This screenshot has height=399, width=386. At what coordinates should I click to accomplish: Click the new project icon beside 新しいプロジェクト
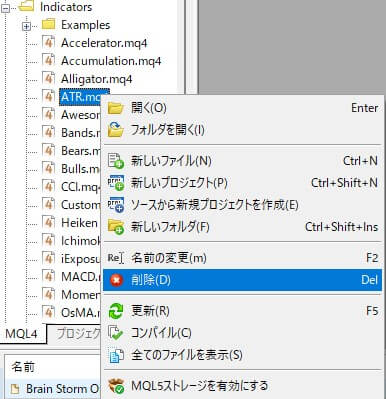(116, 183)
